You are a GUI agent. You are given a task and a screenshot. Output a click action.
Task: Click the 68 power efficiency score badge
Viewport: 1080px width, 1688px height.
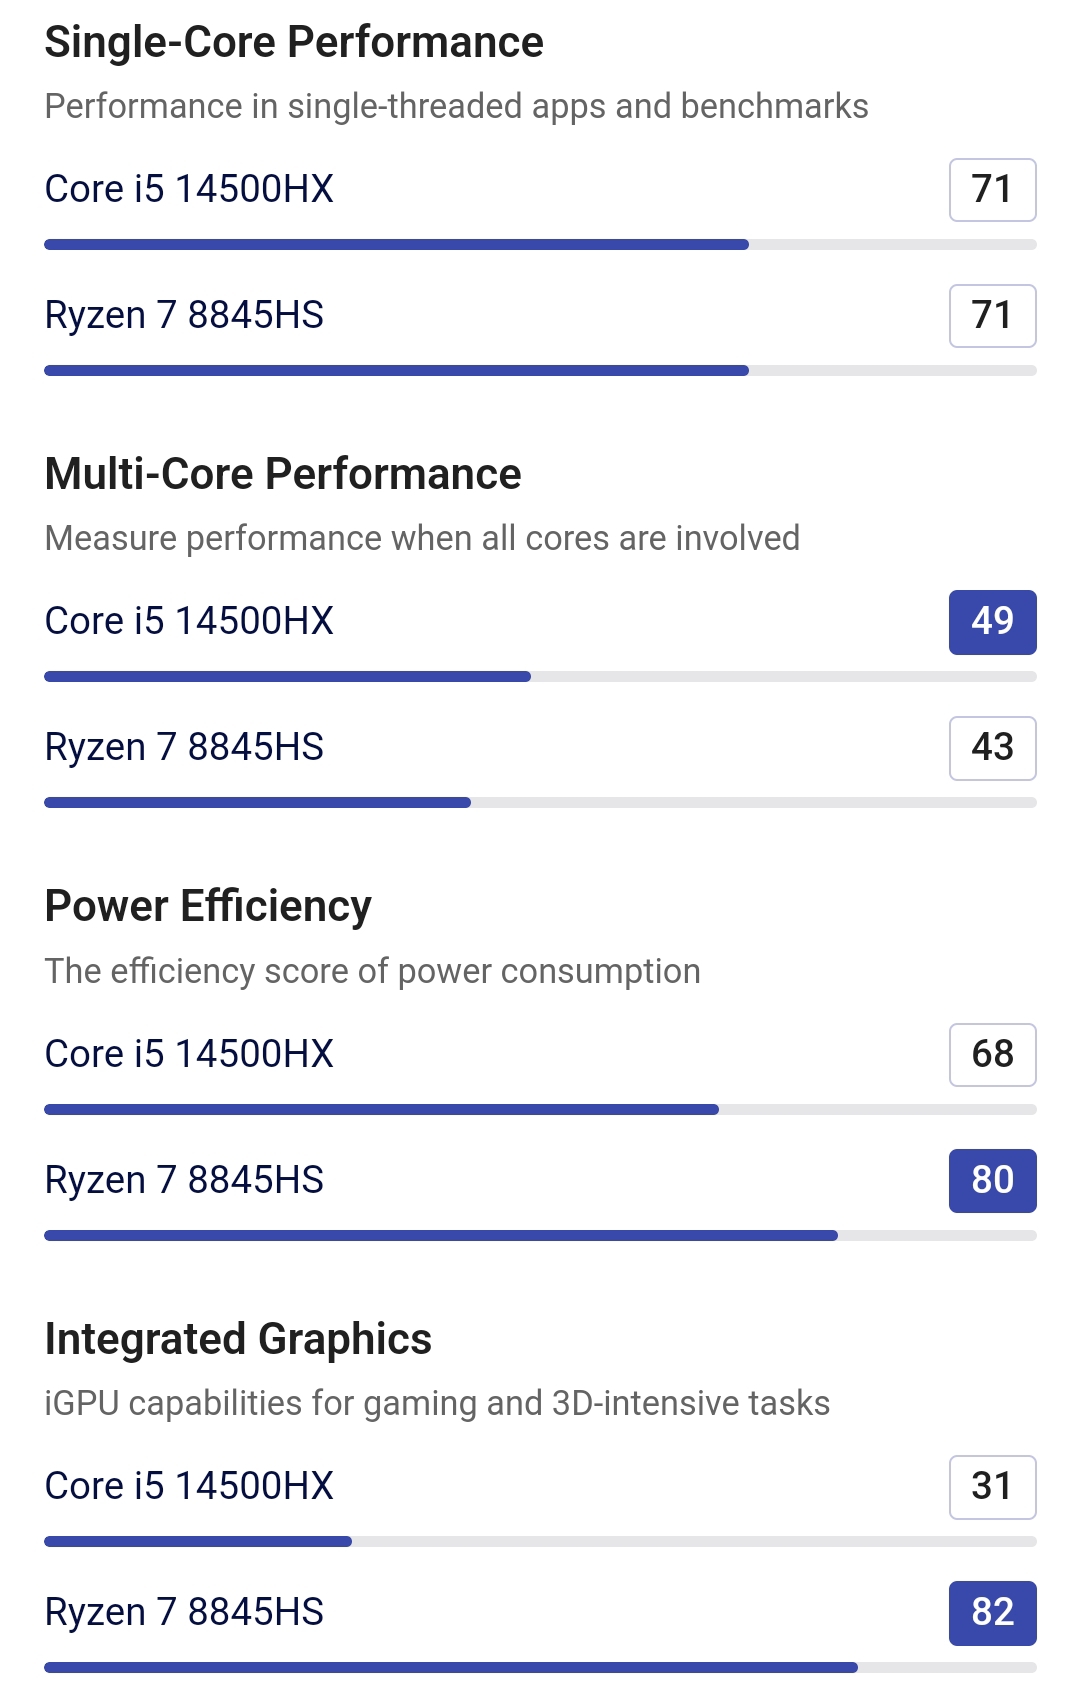point(992,1055)
